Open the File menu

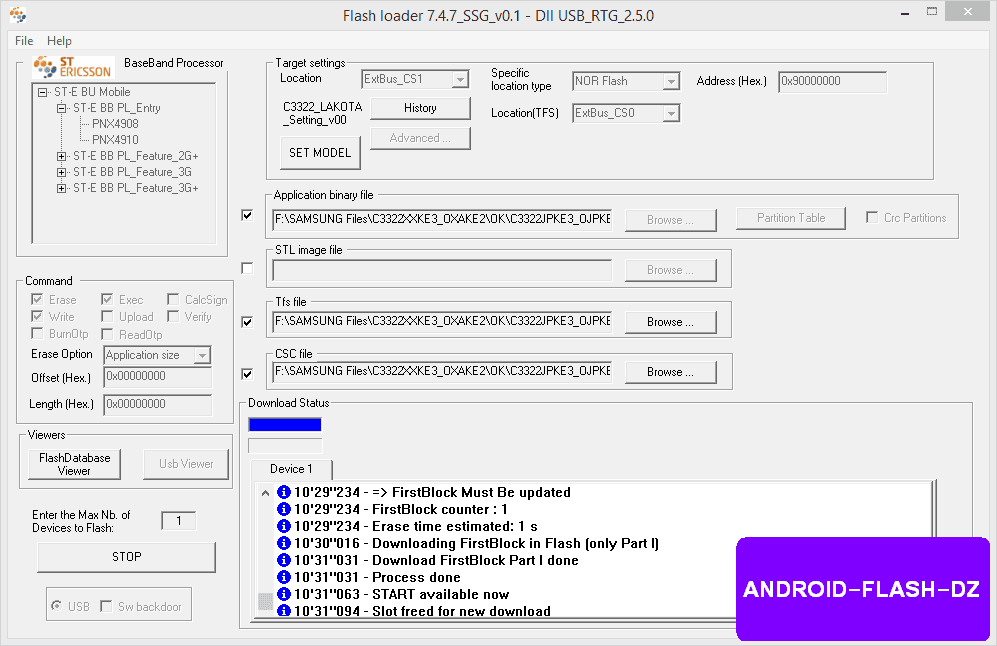click(23, 41)
